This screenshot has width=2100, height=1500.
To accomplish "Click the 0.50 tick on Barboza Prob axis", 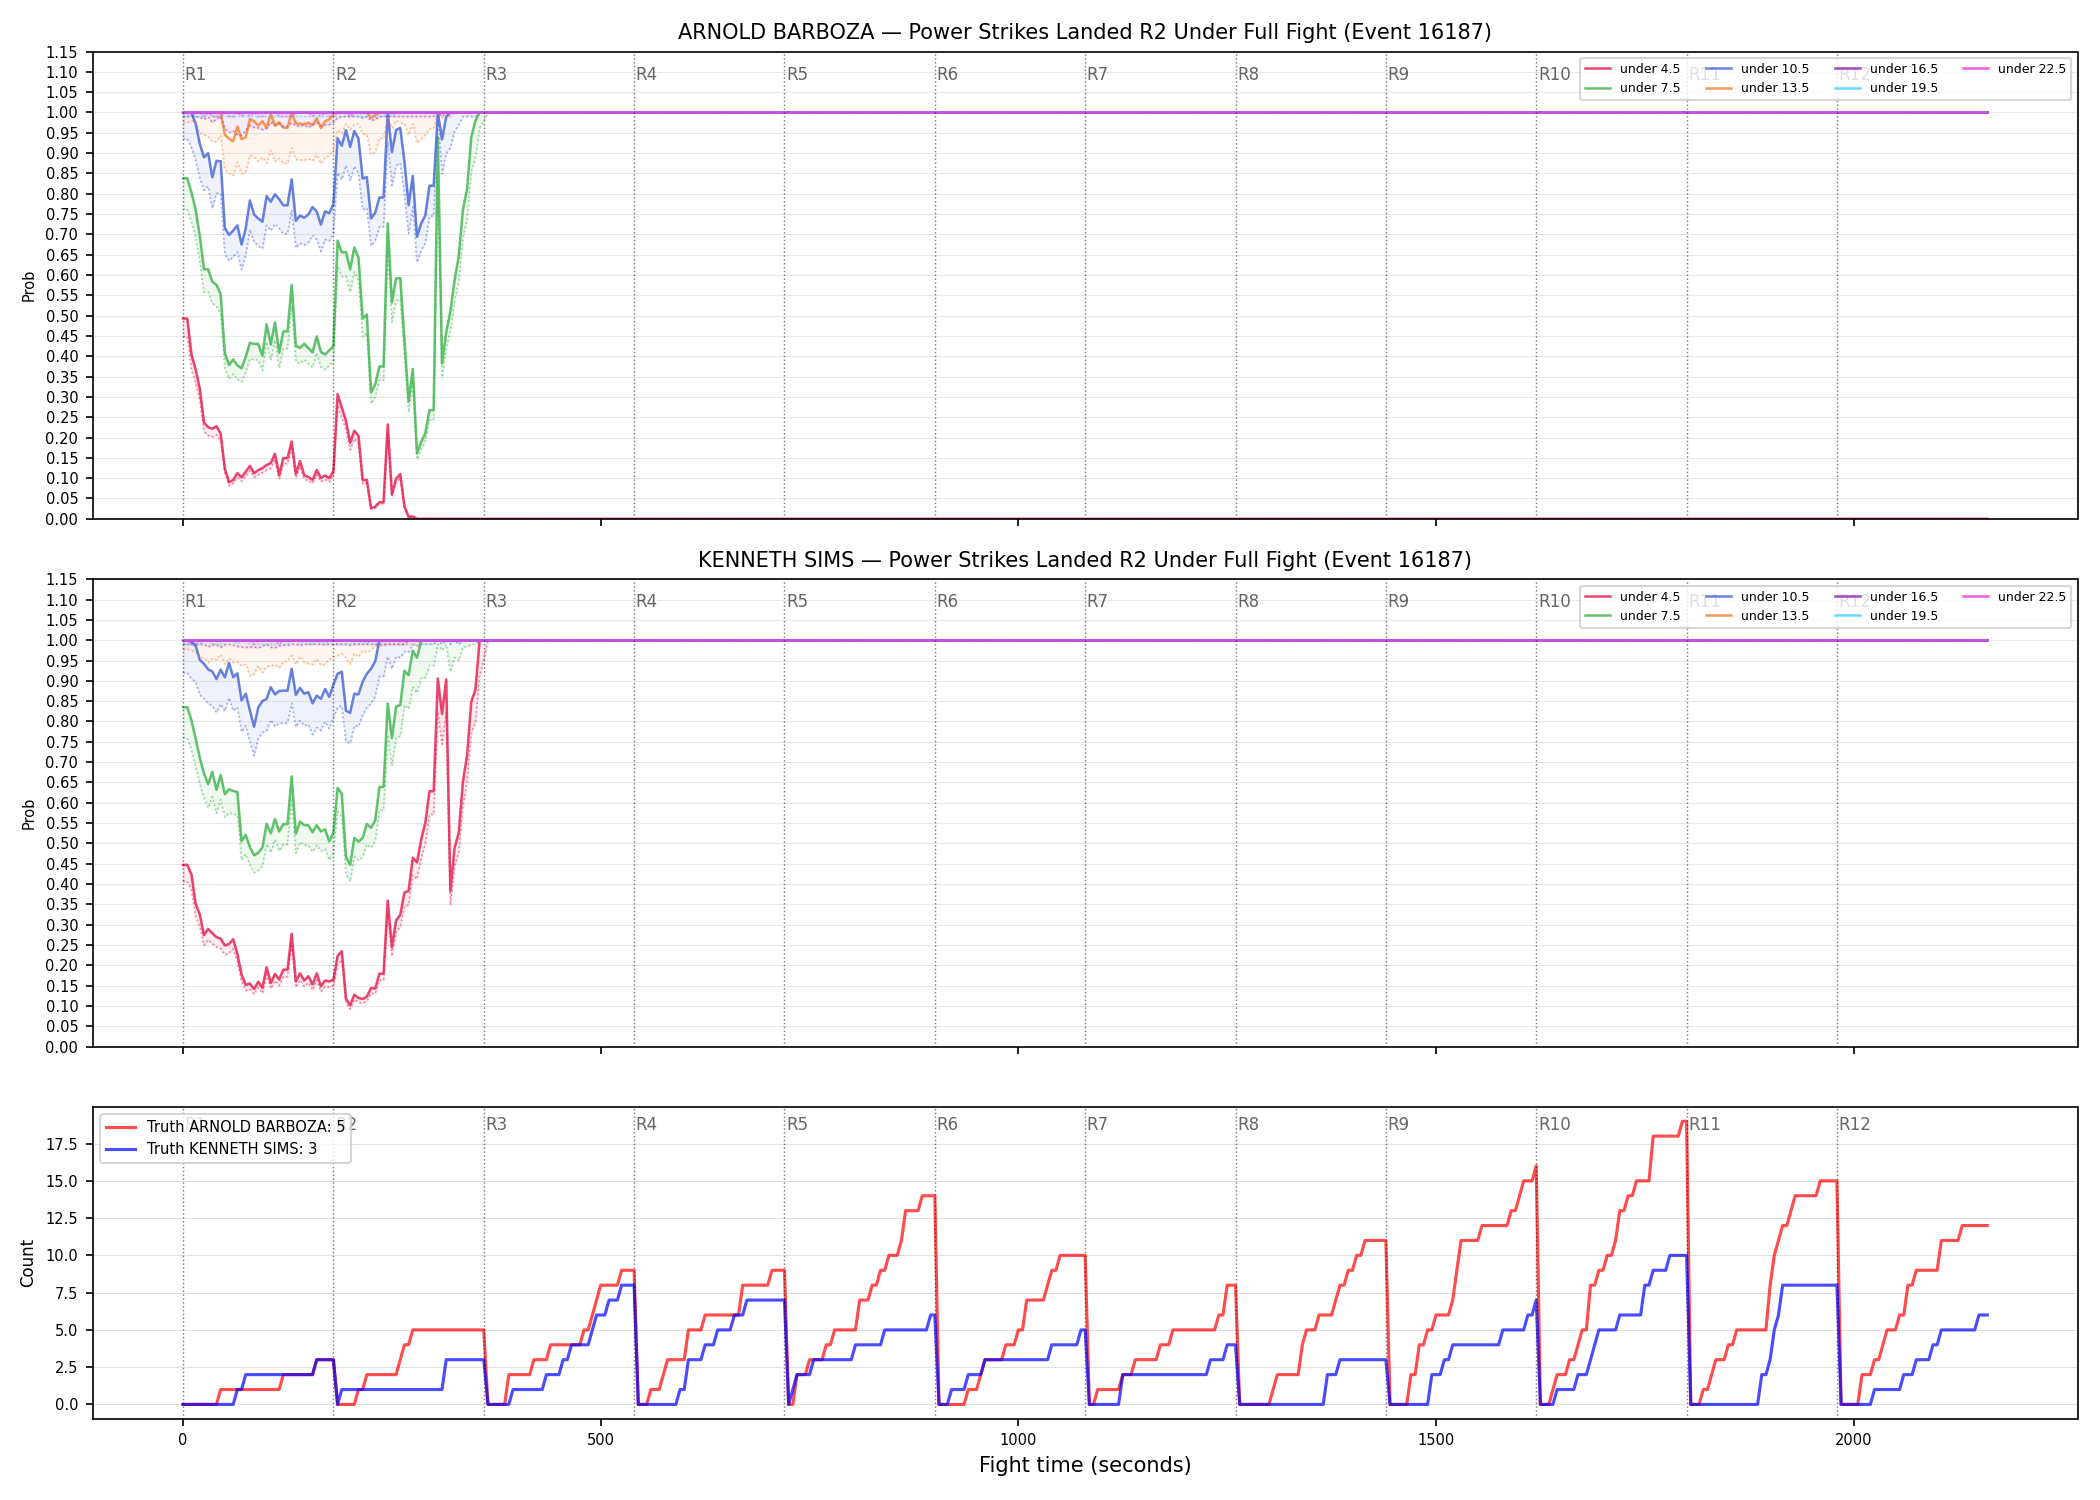I will point(62,316).
